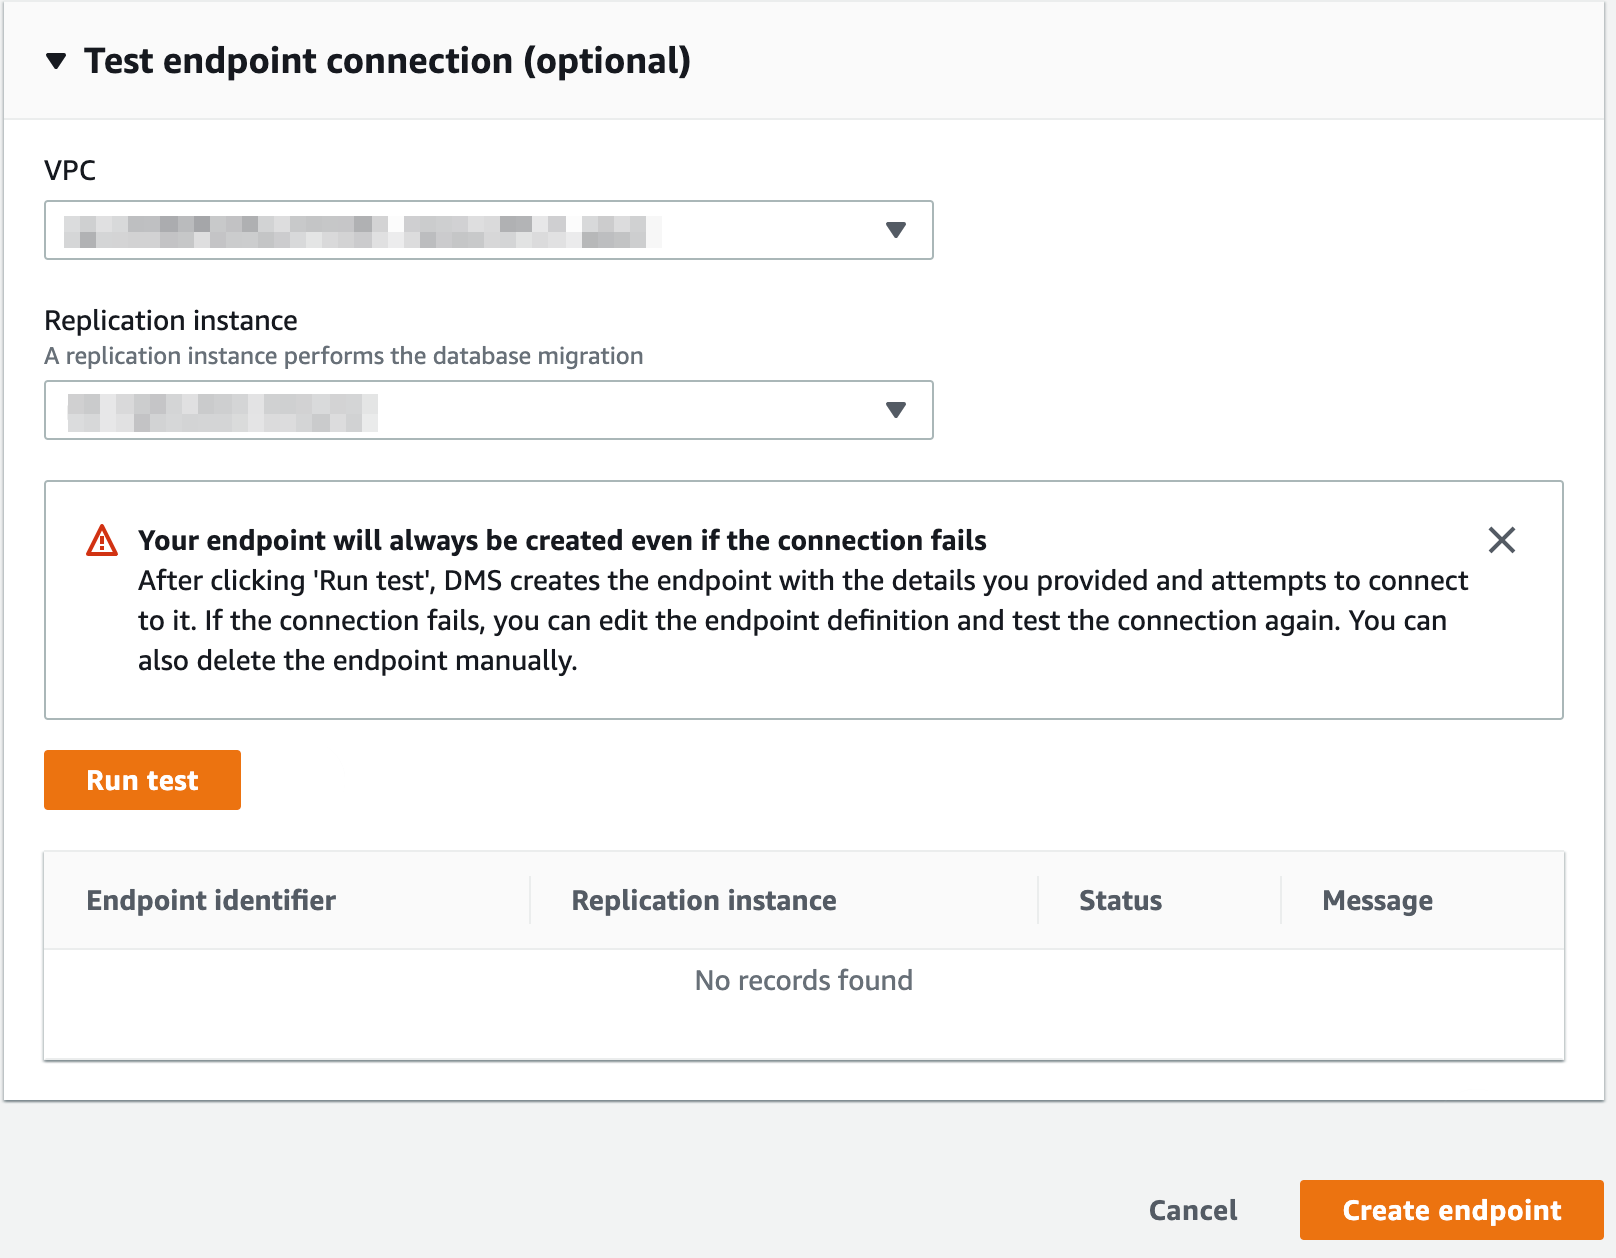The height and width of the screenshot is (1258, 1616).
Task: Click Cancel to abort endpoint creation
Action: (x=1192, y=1209)
